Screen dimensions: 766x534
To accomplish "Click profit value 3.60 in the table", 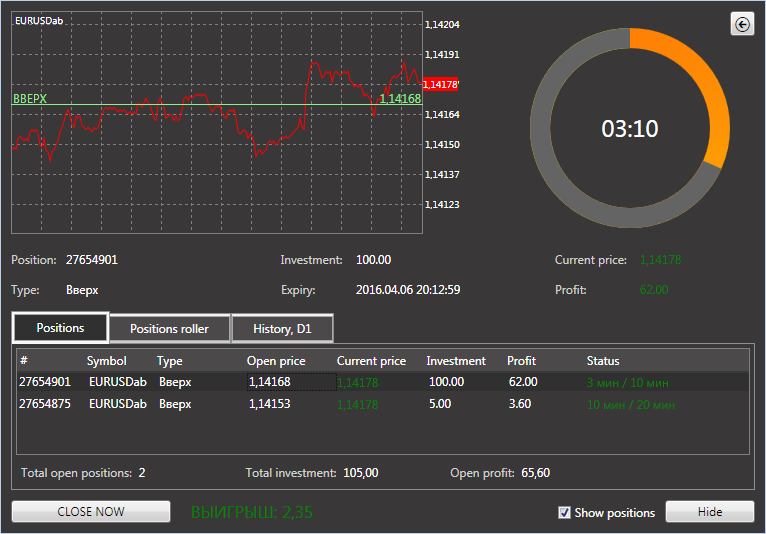I will point(520,404).
